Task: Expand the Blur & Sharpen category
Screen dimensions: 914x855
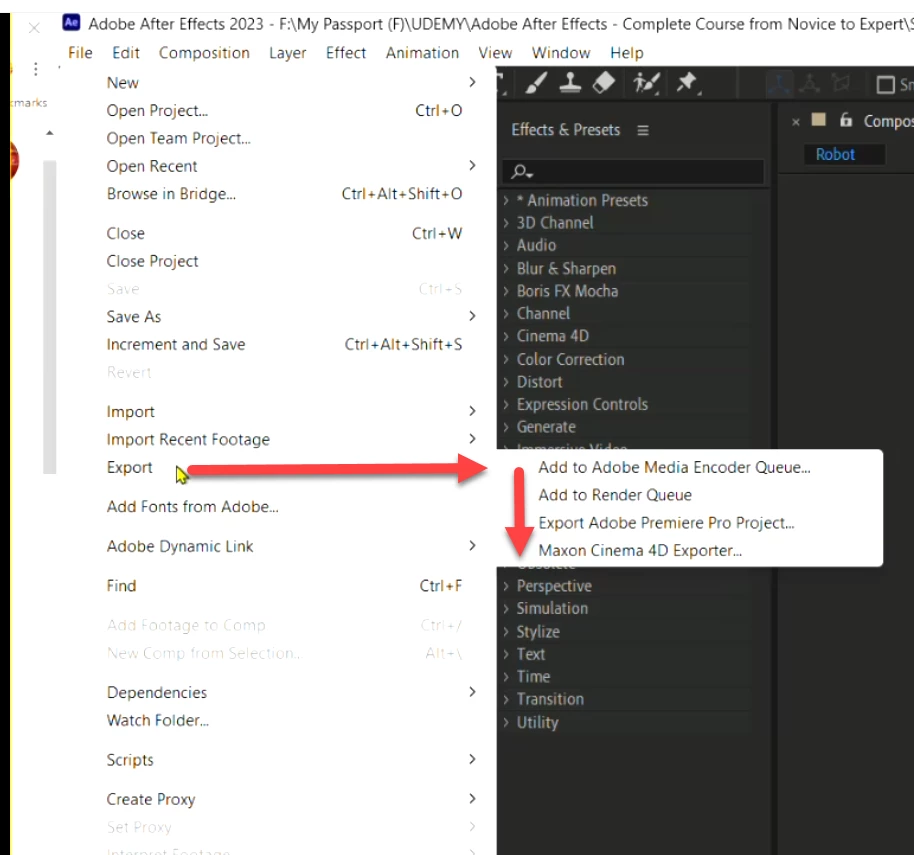Action: point(506,268)
